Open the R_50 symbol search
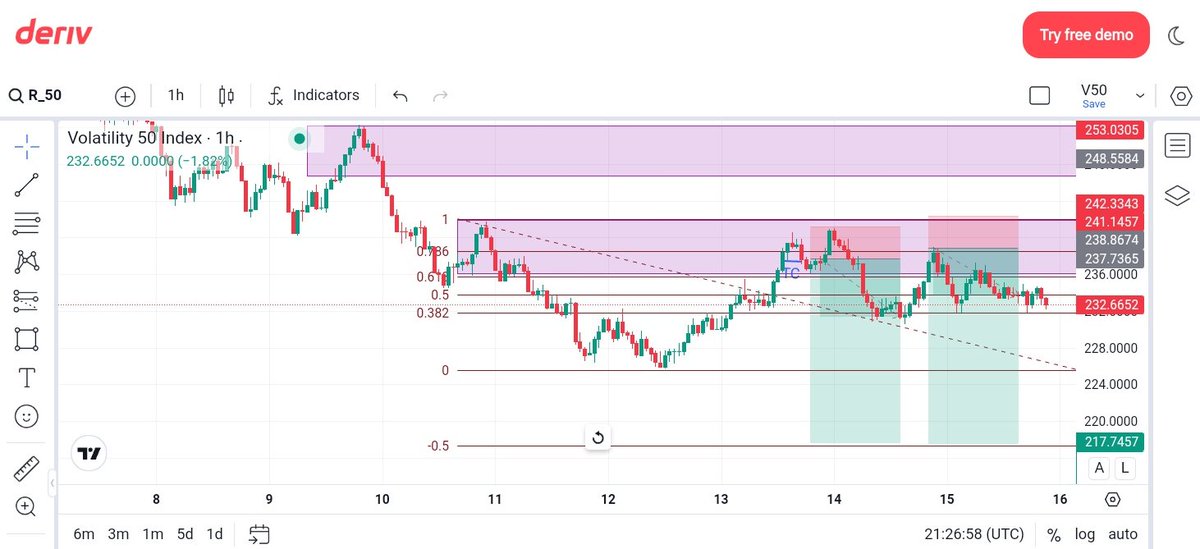The width and height of the screenshot is (1200, 549). pos(35,96)
